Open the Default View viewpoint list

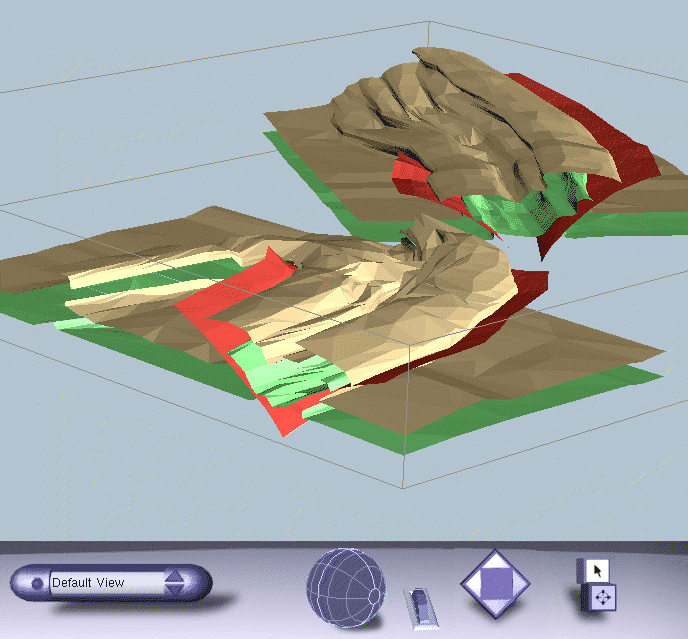coord(107,582)
